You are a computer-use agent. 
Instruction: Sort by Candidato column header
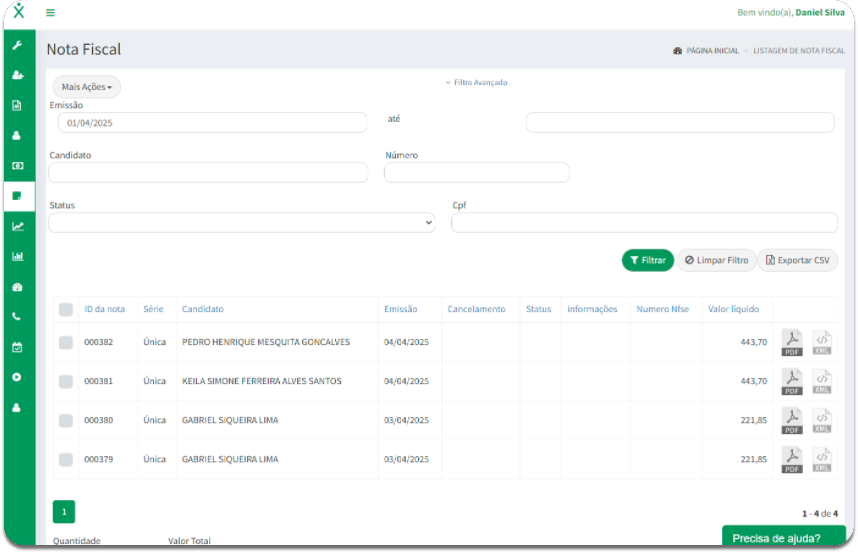202,309
